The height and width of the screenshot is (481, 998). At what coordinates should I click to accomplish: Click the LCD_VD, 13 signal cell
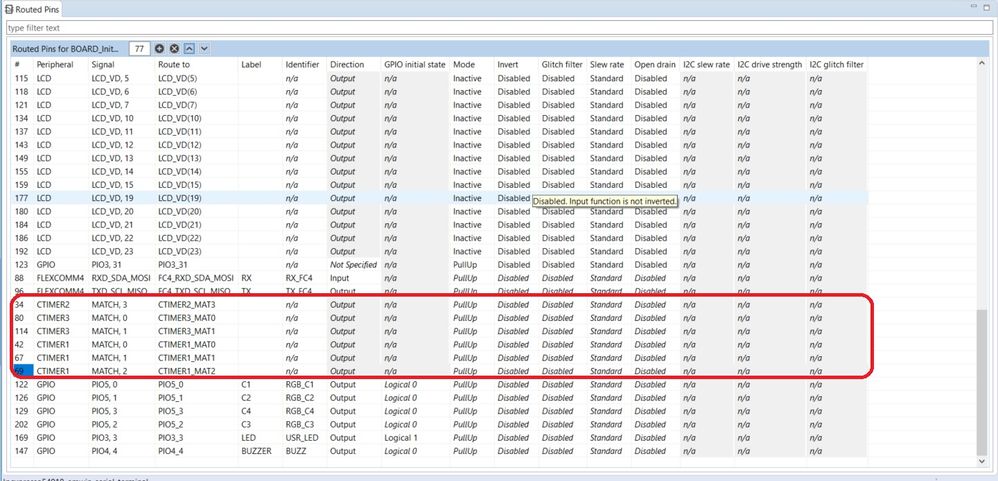113,158
